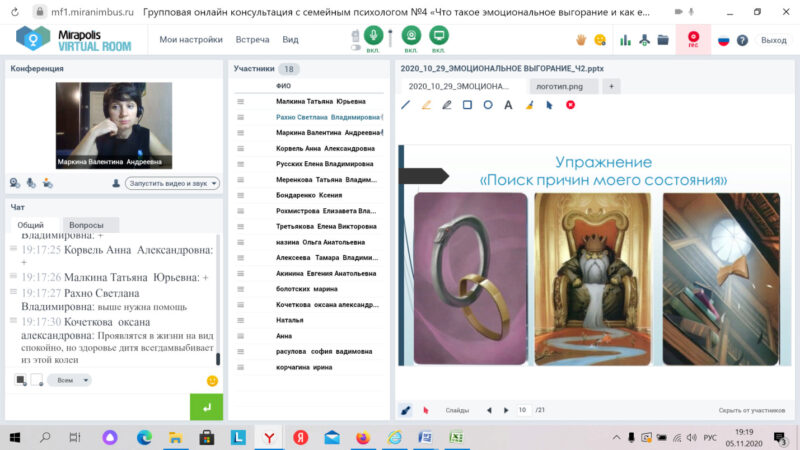The height and width of the screenshot is (450, 800).
Task: Open the emoji status icon in the top toolbar
Action: [600, 40]
